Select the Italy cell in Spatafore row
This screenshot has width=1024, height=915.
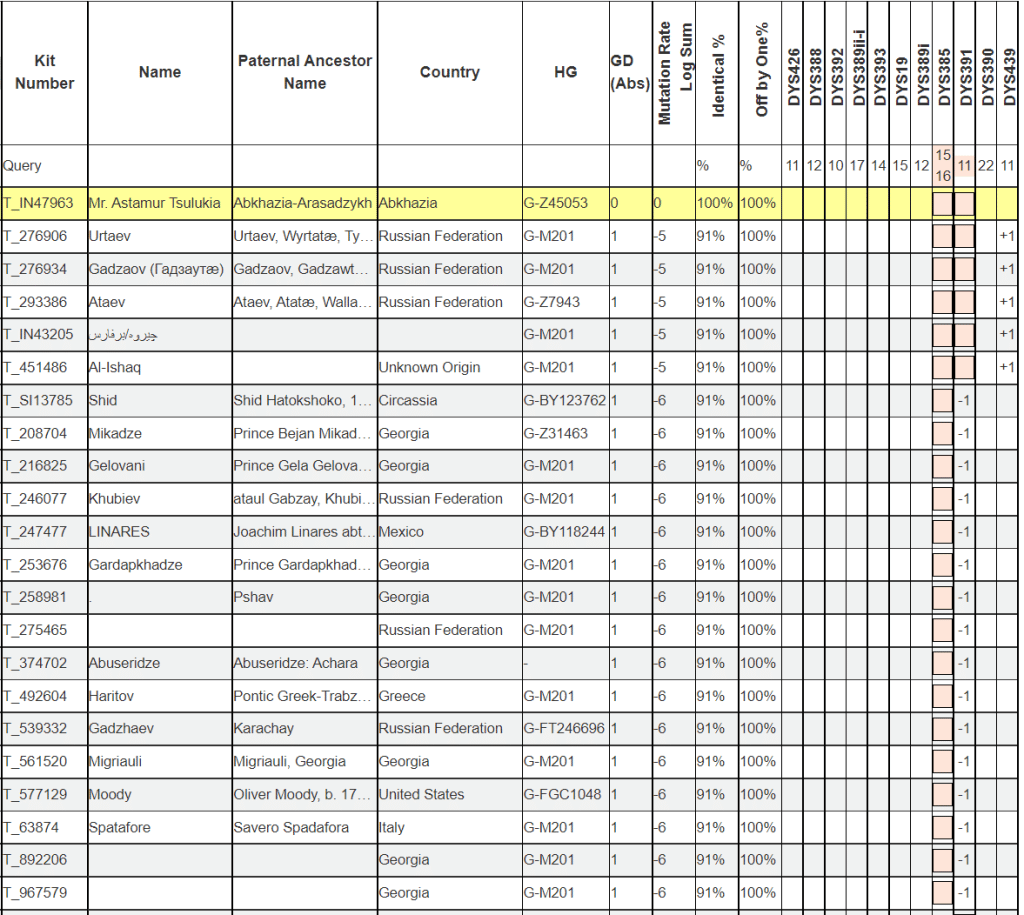coord(392,827)
